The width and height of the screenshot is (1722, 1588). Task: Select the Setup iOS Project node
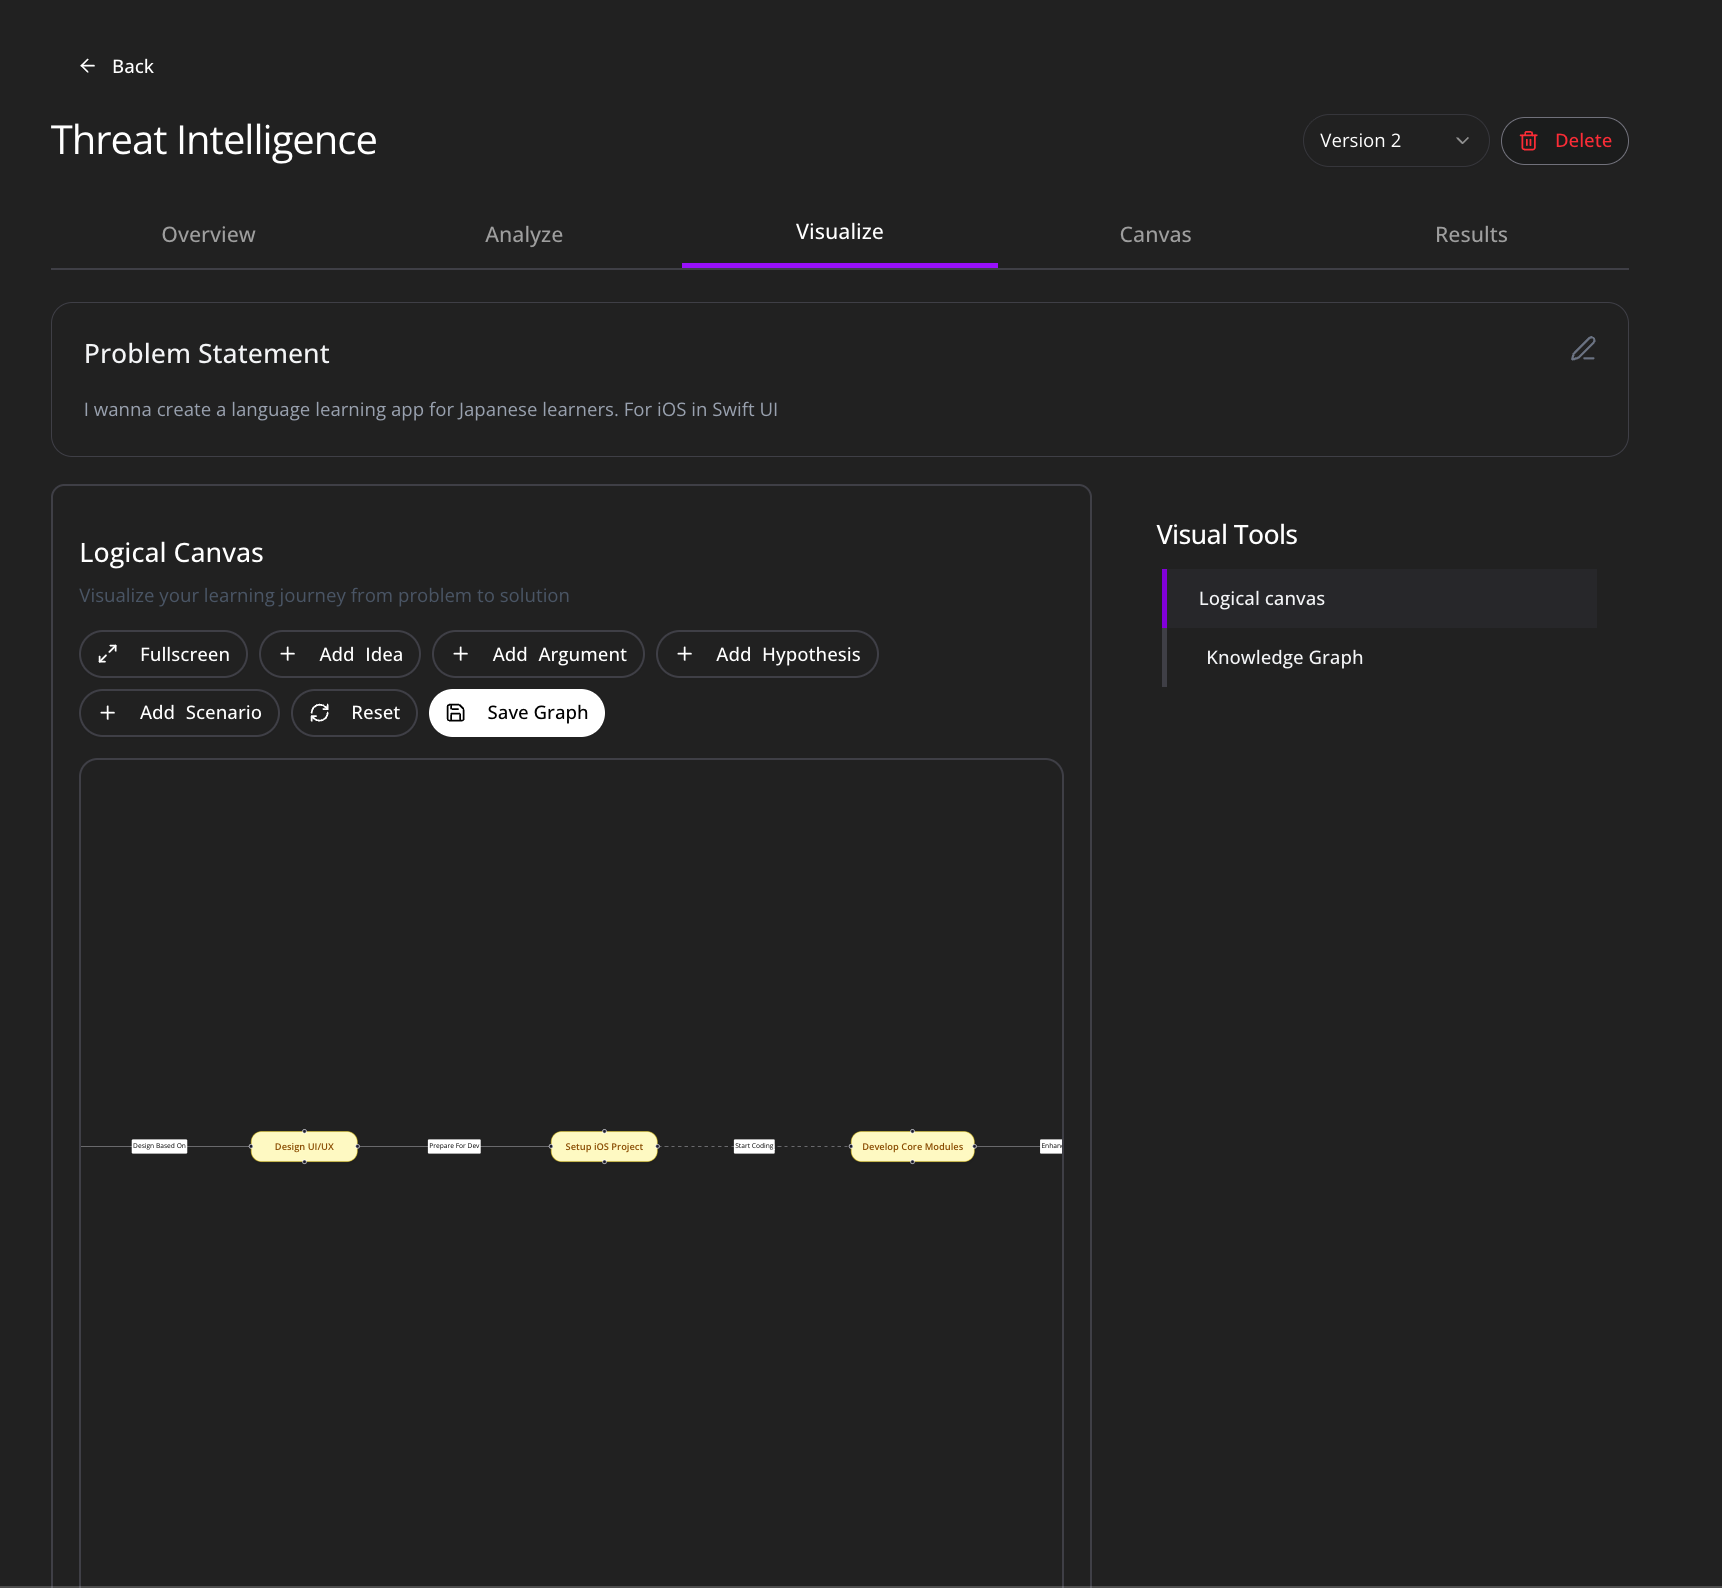click(602, 1146)
